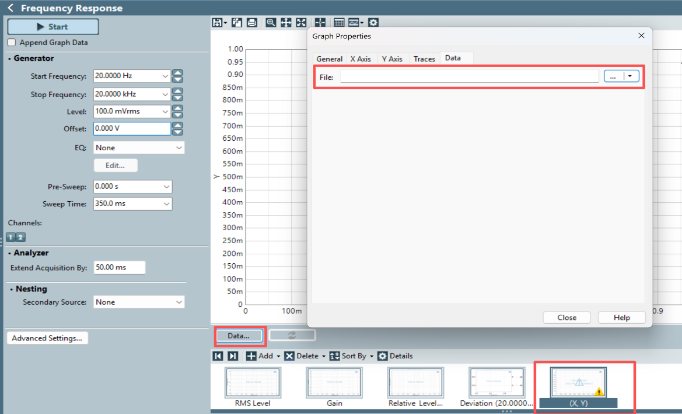The width and height of the screenshot is (682, 414).
Task: Toggle the Append Graph Data checkbox
Action: coord(12,42)
